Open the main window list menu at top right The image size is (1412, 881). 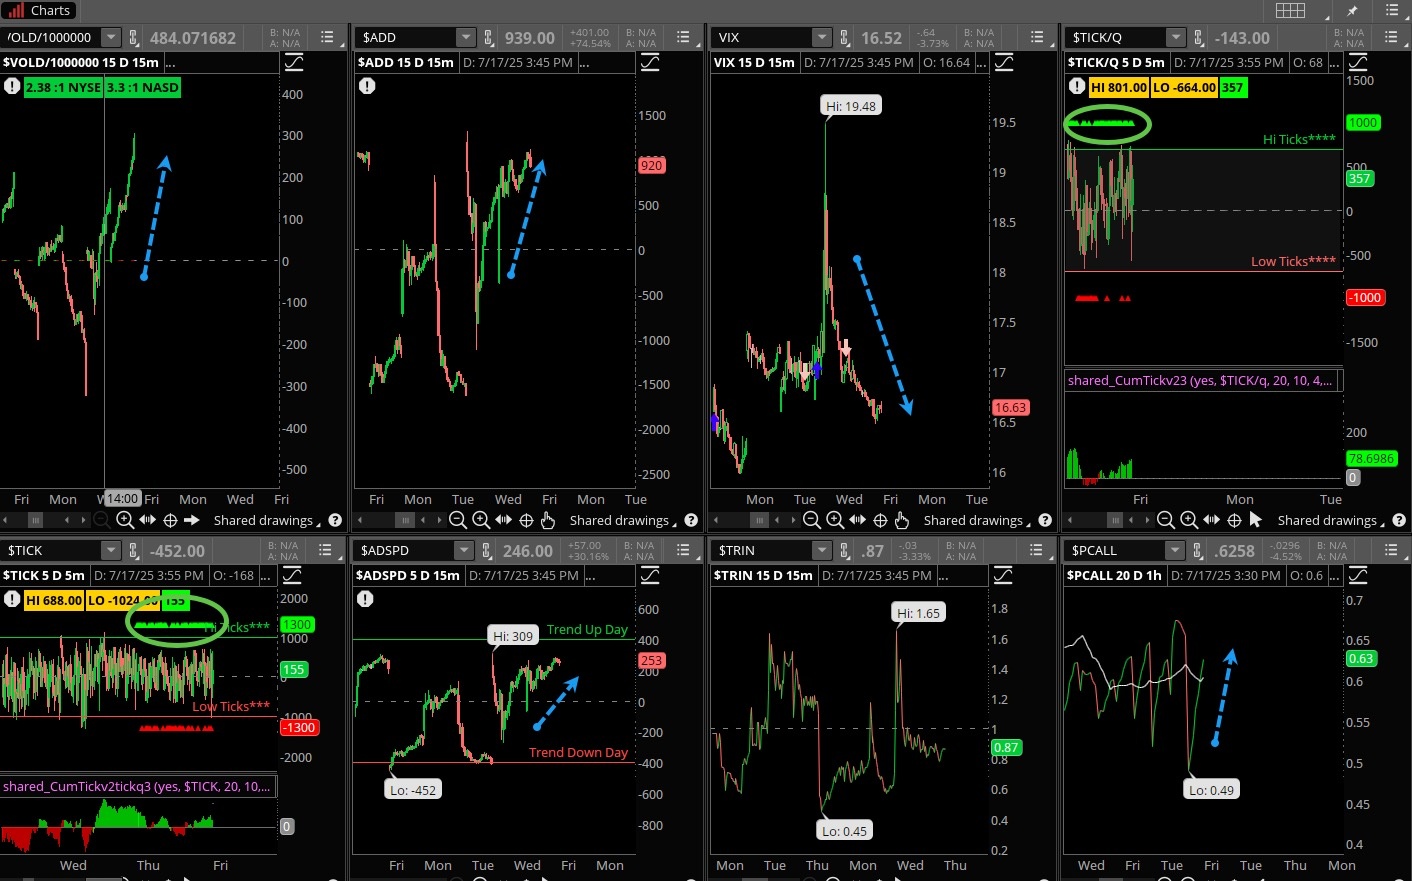pos(1392,11)
